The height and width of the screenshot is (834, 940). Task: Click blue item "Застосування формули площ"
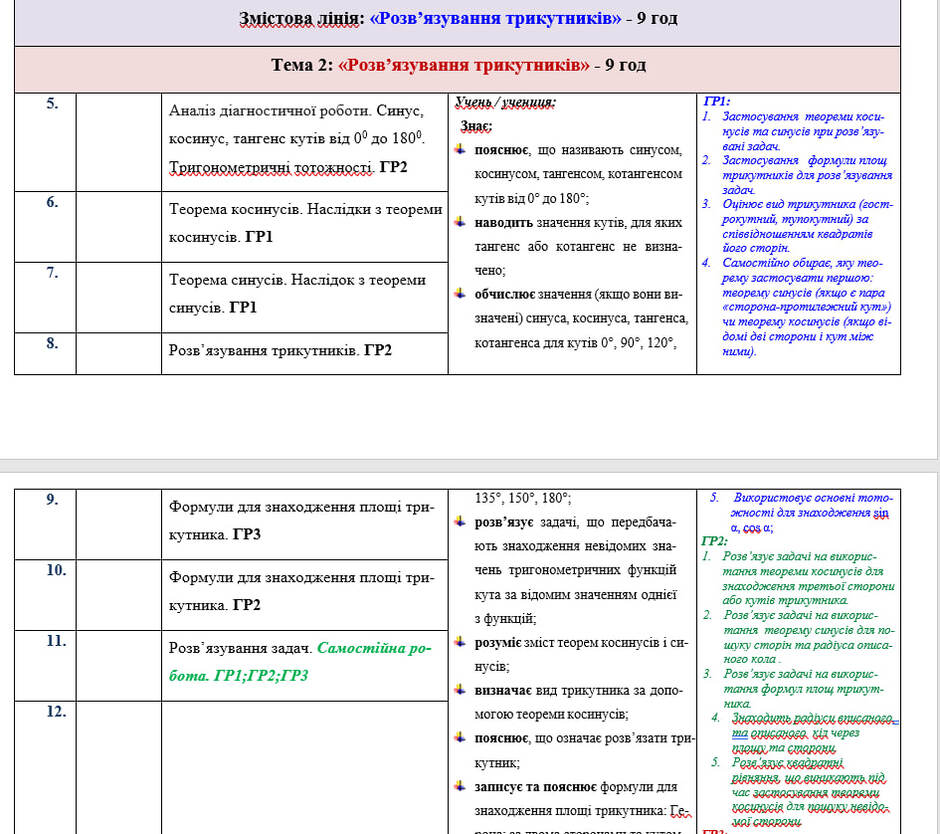805,161
